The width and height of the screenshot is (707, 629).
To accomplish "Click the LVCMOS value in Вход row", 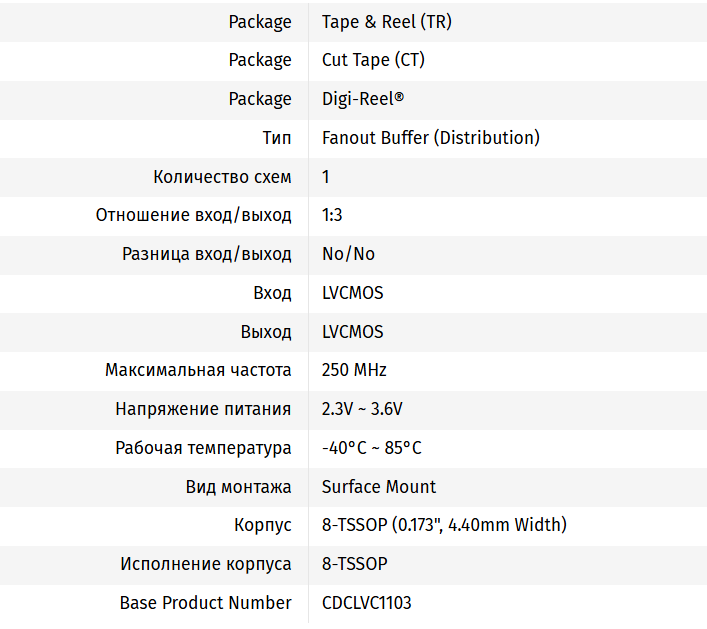I will coord(352,293).
